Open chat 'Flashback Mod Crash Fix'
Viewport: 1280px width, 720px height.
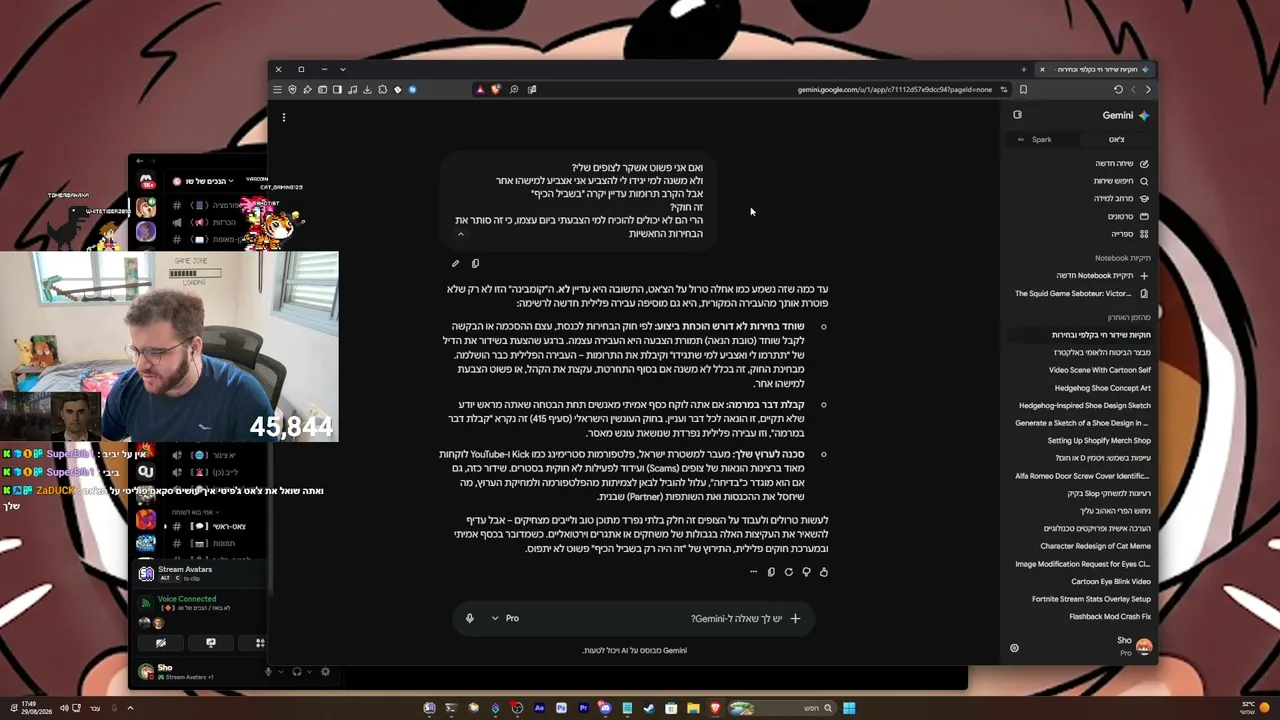(1110, 617)
